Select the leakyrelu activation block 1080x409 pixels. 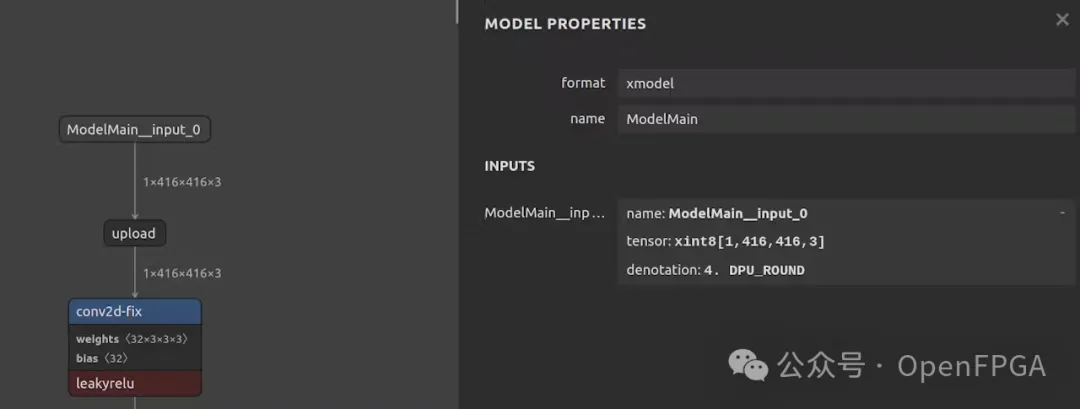click(x=135, y=383)
